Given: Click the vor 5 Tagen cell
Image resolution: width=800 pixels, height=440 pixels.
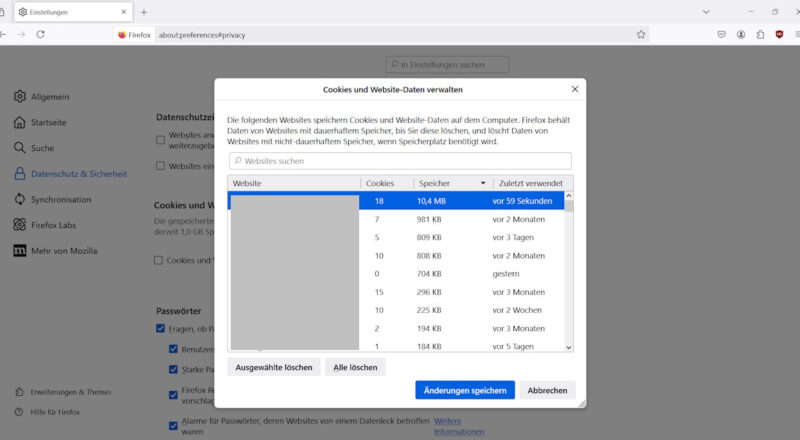Looking at the screenshot, I should pyautogui.click(x=513, y=346).
